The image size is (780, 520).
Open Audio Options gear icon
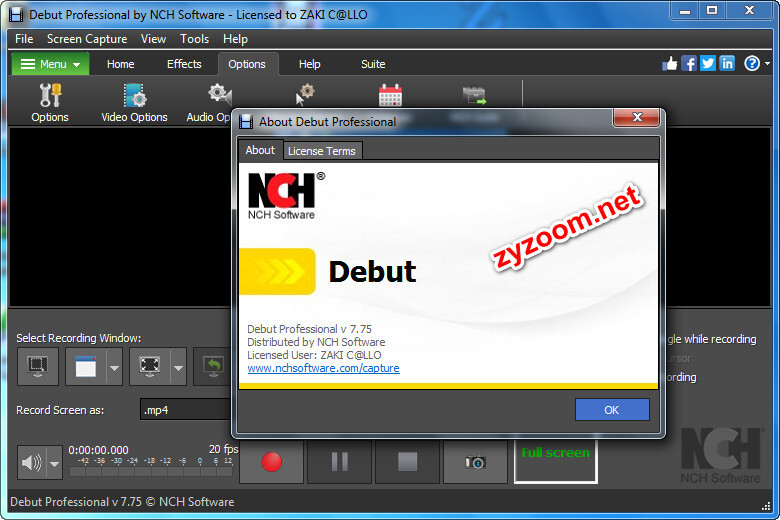pos(219,94)
